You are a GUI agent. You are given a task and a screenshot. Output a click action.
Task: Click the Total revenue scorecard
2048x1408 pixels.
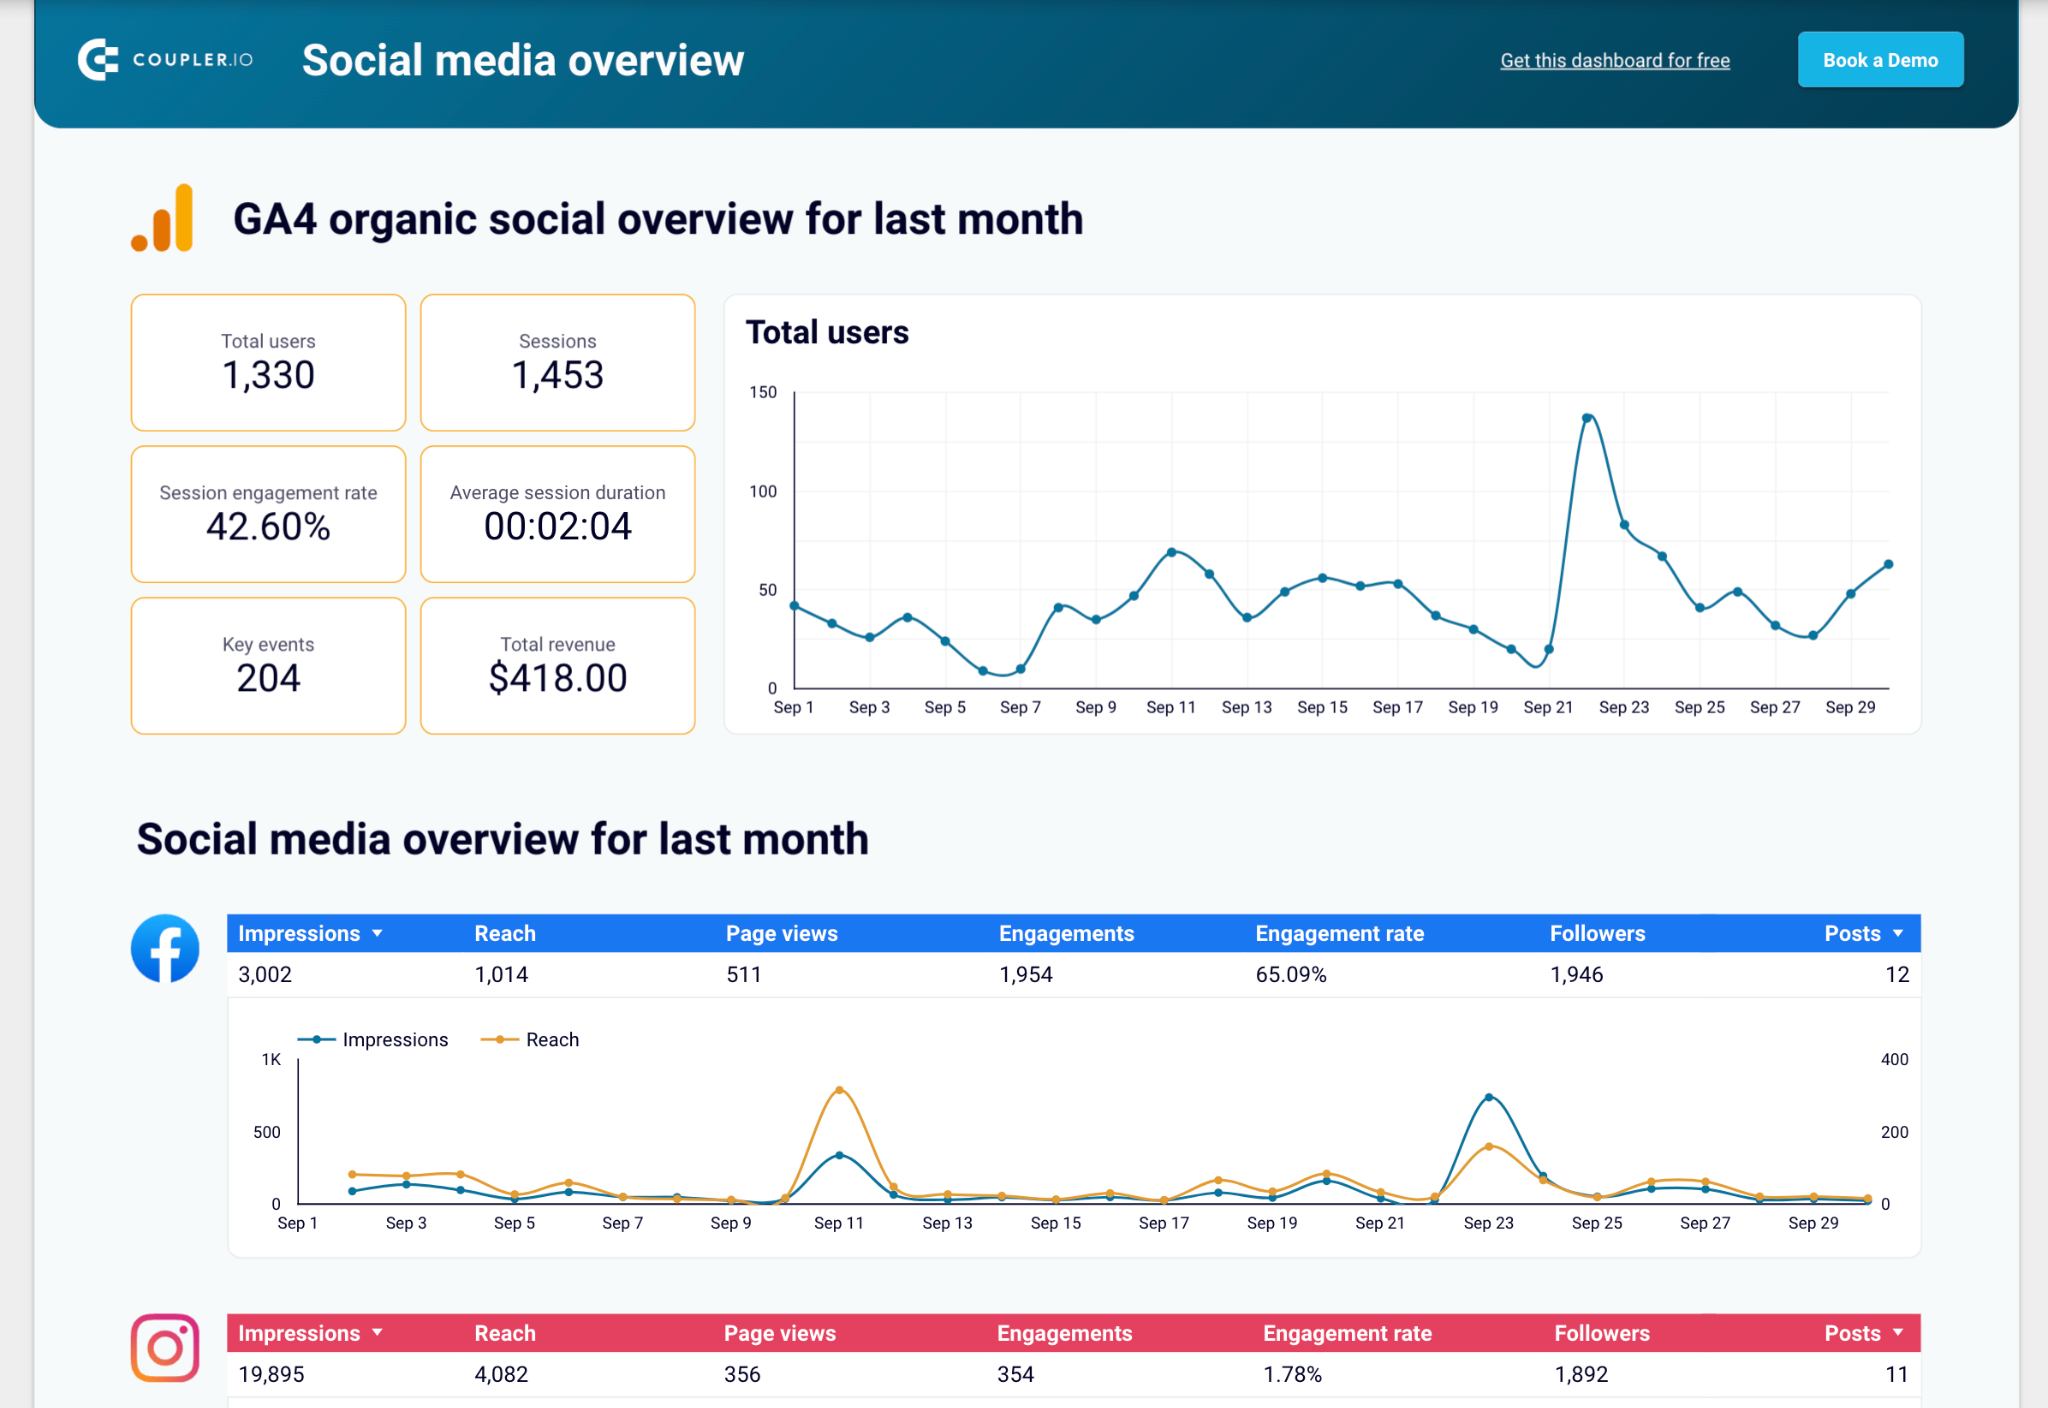(x=557, y=666)
